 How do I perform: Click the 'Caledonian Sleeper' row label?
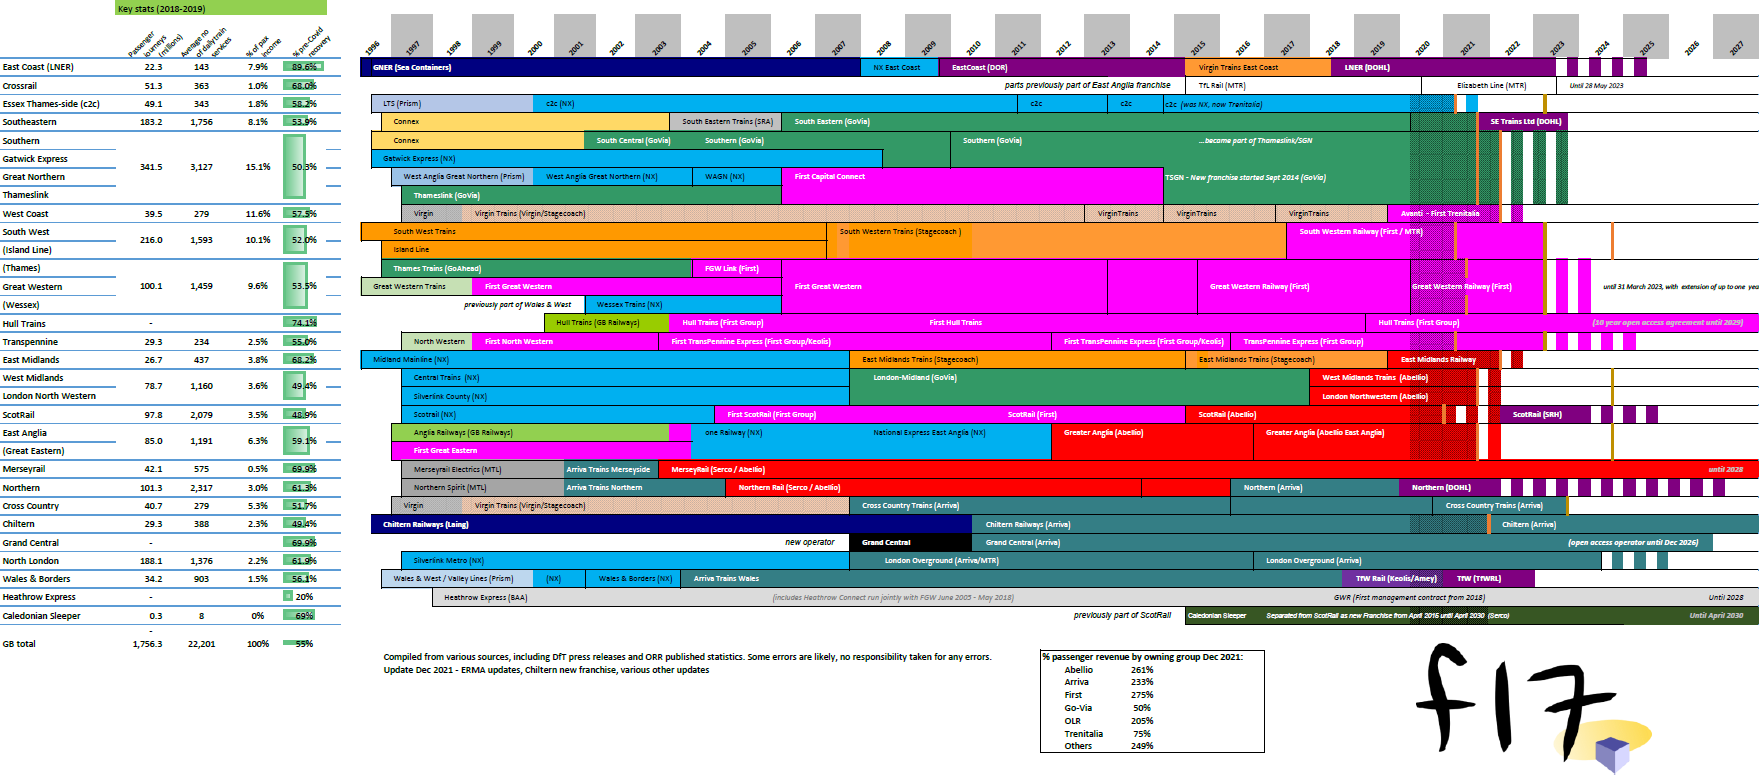pos(39,616)
